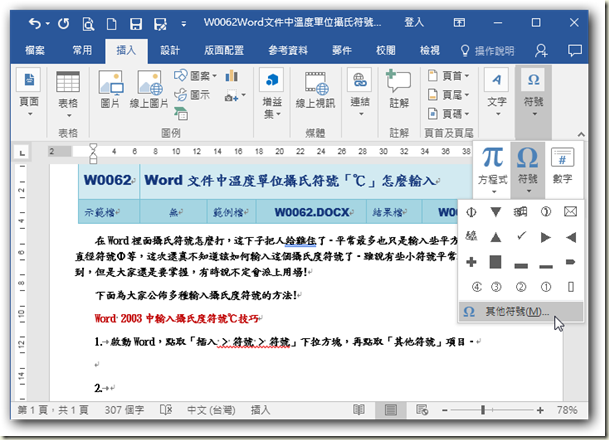
Task: Click the Redo icon in quick access toolbar
Action: point(64,24)
